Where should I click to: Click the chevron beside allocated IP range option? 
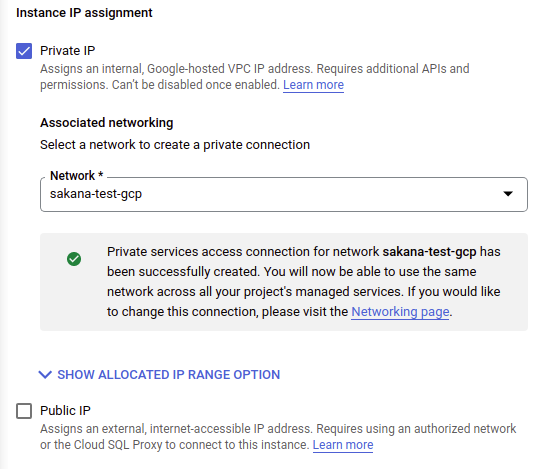tap(45, 375)
